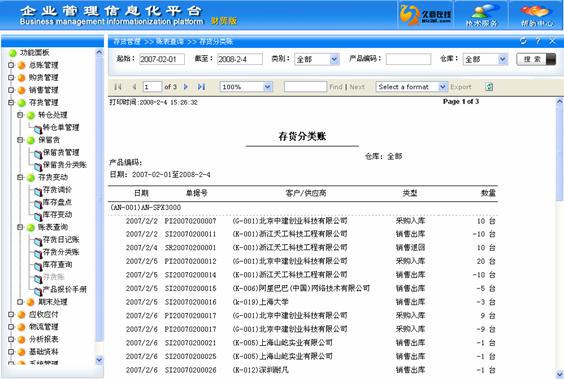Click the 销售退回 type cell

point(410,248)
